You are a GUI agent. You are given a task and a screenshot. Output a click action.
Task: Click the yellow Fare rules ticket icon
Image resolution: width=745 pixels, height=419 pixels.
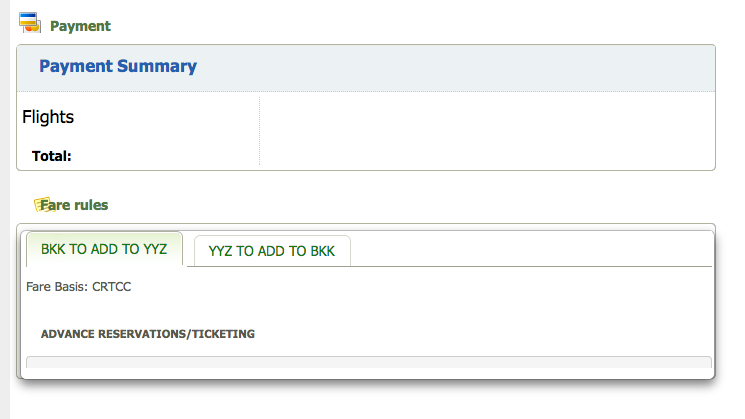pyautogui.click(x=43, y=205)
